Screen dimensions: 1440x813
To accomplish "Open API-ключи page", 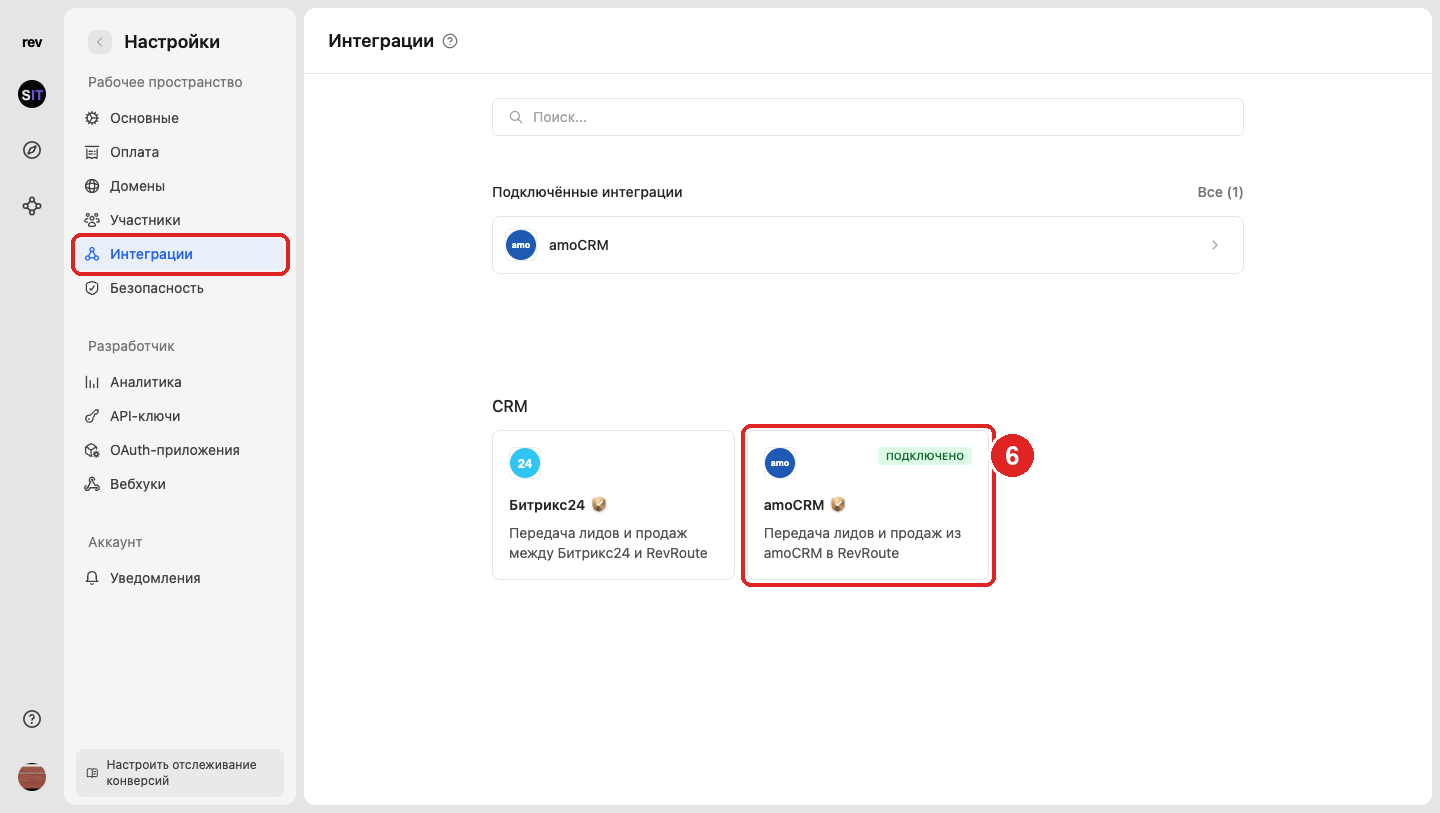I will 180,416.
